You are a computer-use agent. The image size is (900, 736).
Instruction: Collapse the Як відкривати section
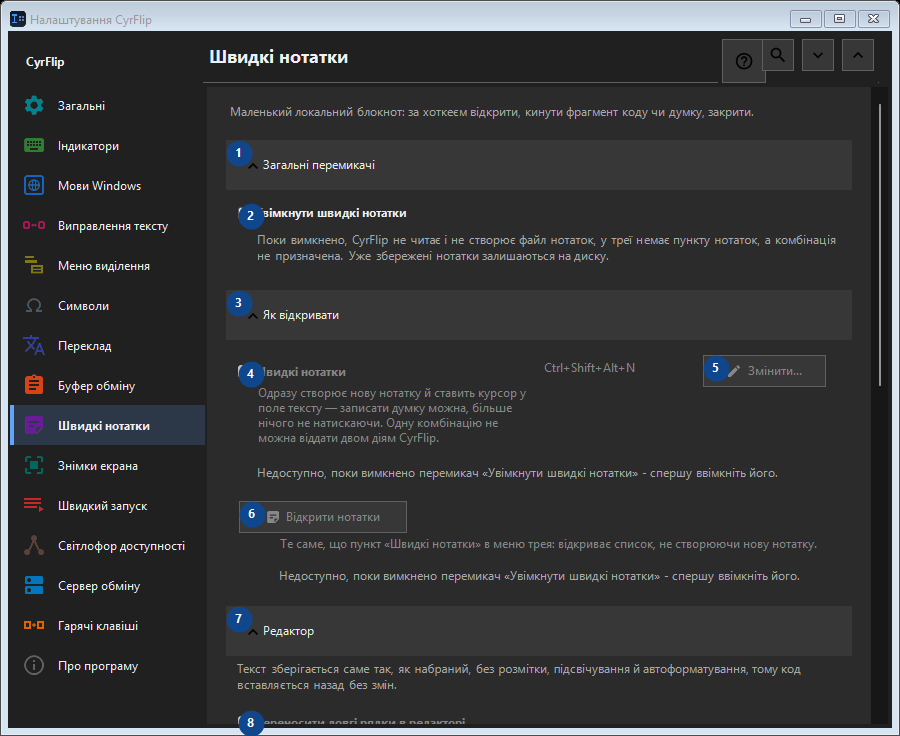click(x=538, y=315)
